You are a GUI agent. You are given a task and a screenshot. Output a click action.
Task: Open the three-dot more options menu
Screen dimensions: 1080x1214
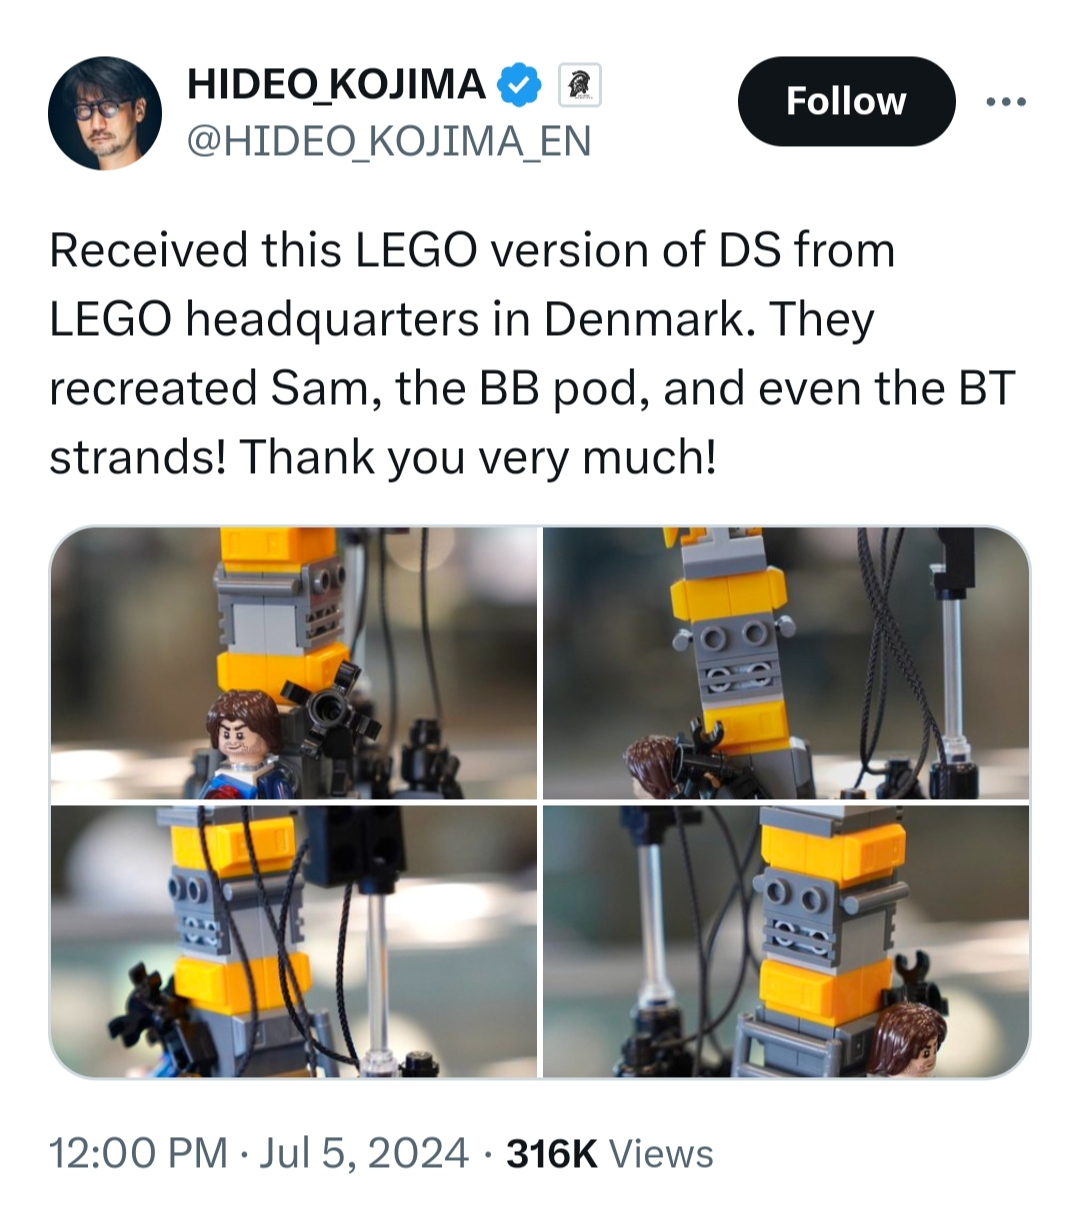1005,102
